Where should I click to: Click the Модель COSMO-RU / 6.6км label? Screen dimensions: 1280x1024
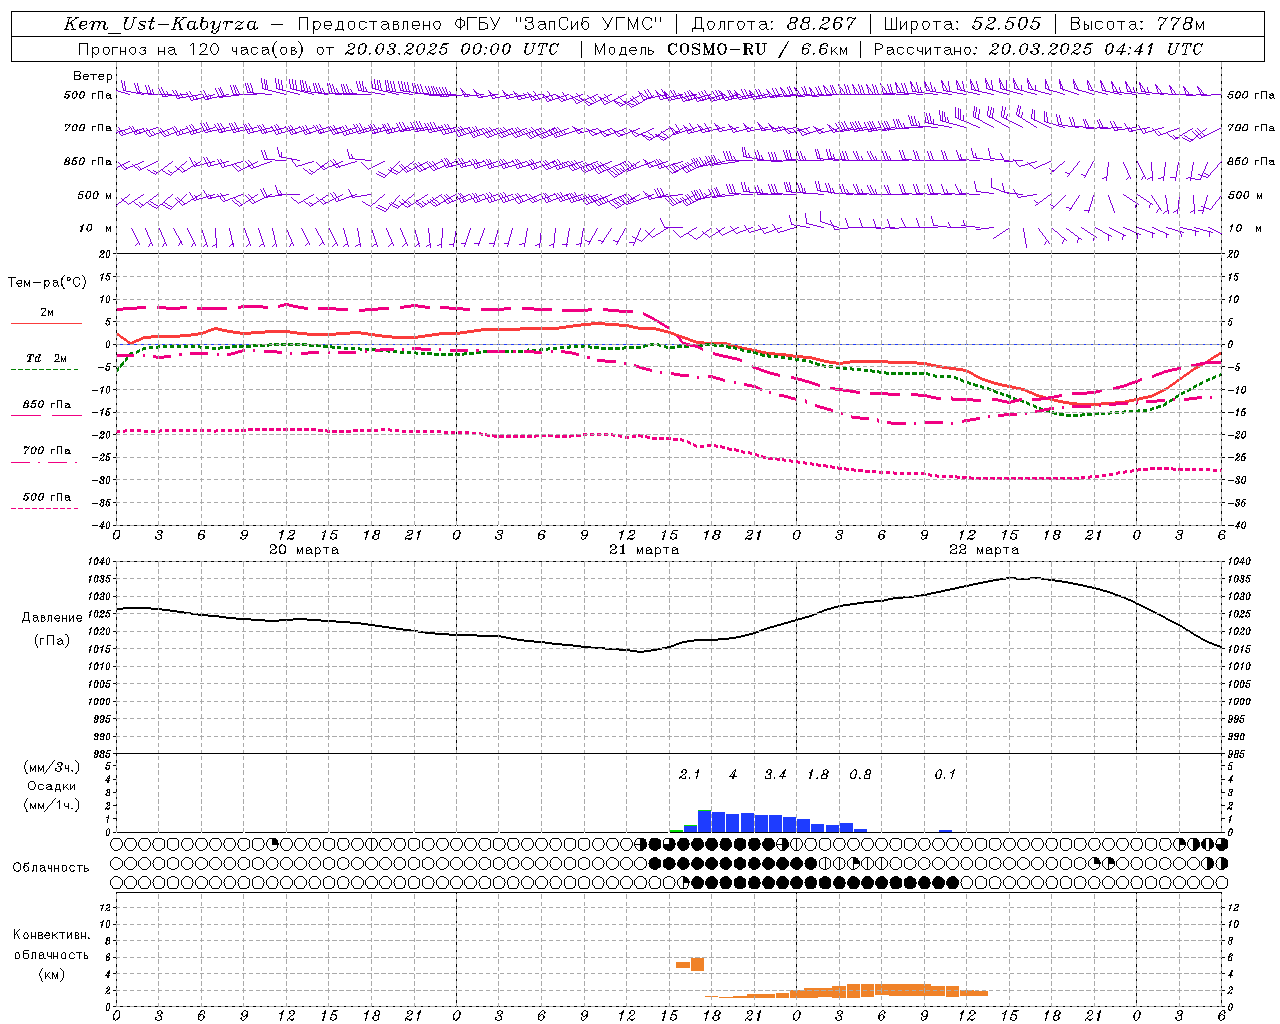tap(720, 49)
